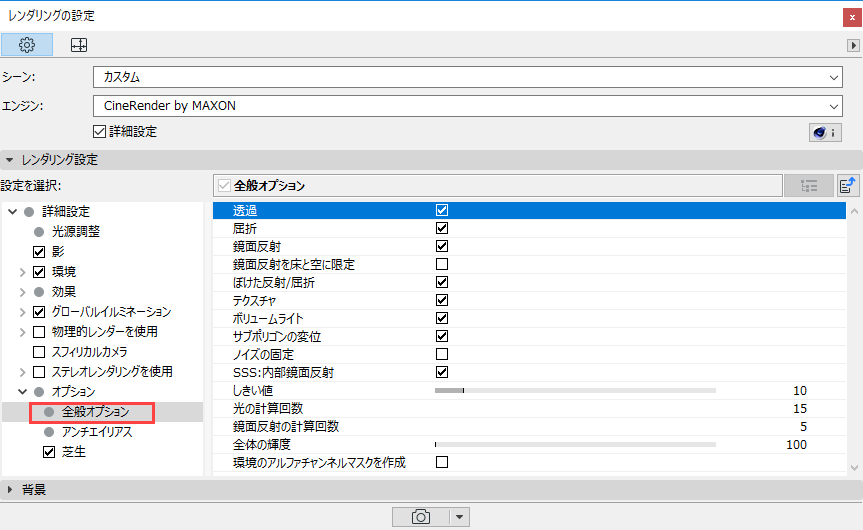Collapse the オプション tree node
863x530 pixels.
tap(23, 392)
